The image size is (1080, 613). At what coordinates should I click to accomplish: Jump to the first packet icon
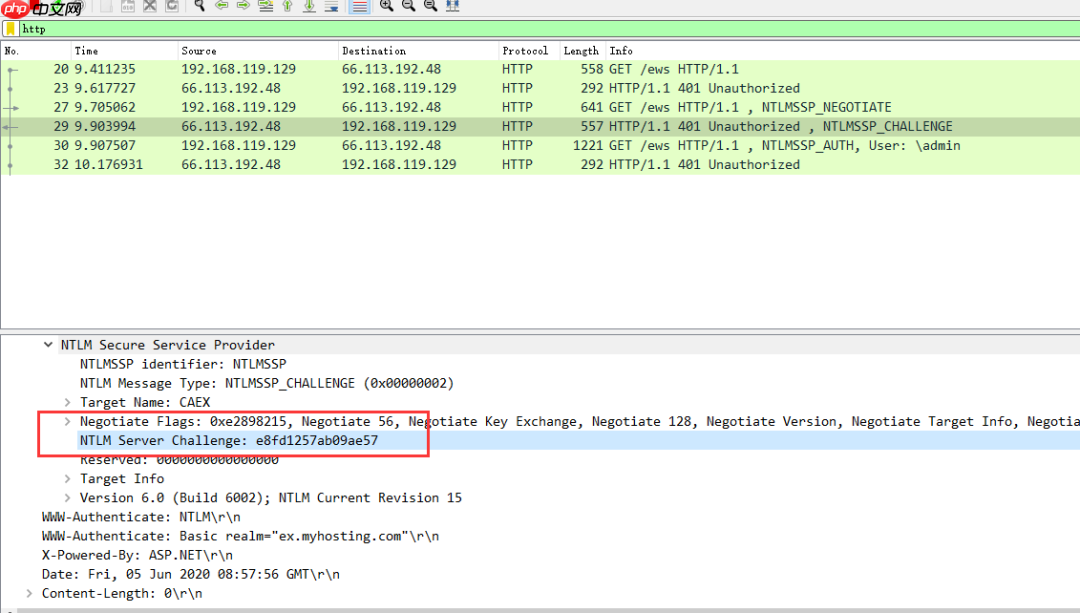[x=288, y=6]
